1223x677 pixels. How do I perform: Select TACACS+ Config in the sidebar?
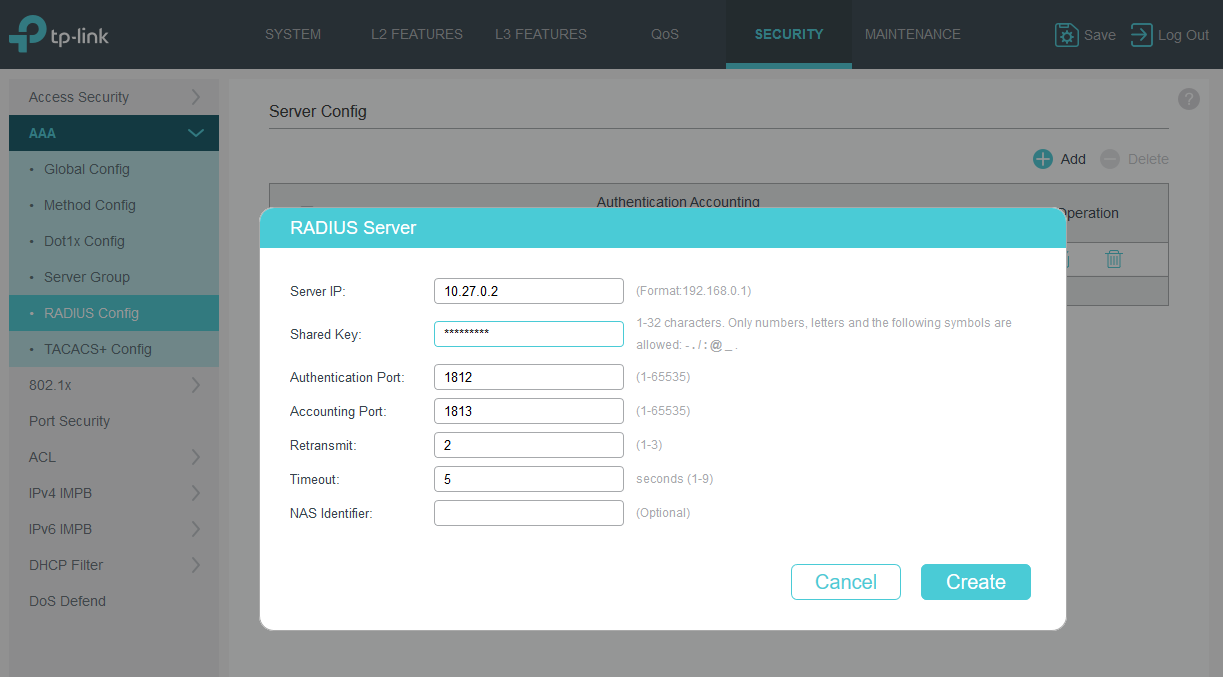(97, 349)
